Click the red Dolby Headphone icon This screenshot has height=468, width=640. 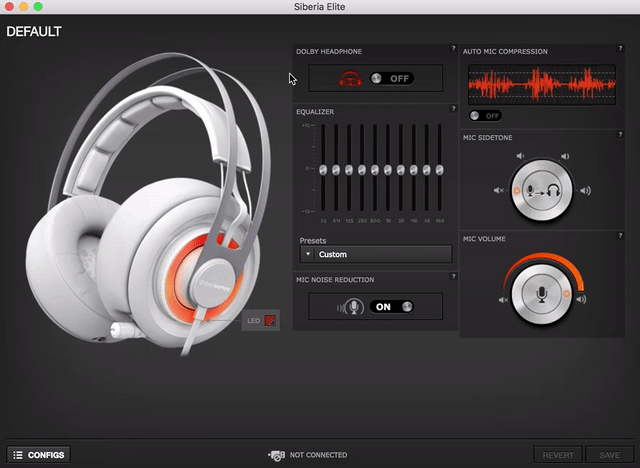click(350, 78)
